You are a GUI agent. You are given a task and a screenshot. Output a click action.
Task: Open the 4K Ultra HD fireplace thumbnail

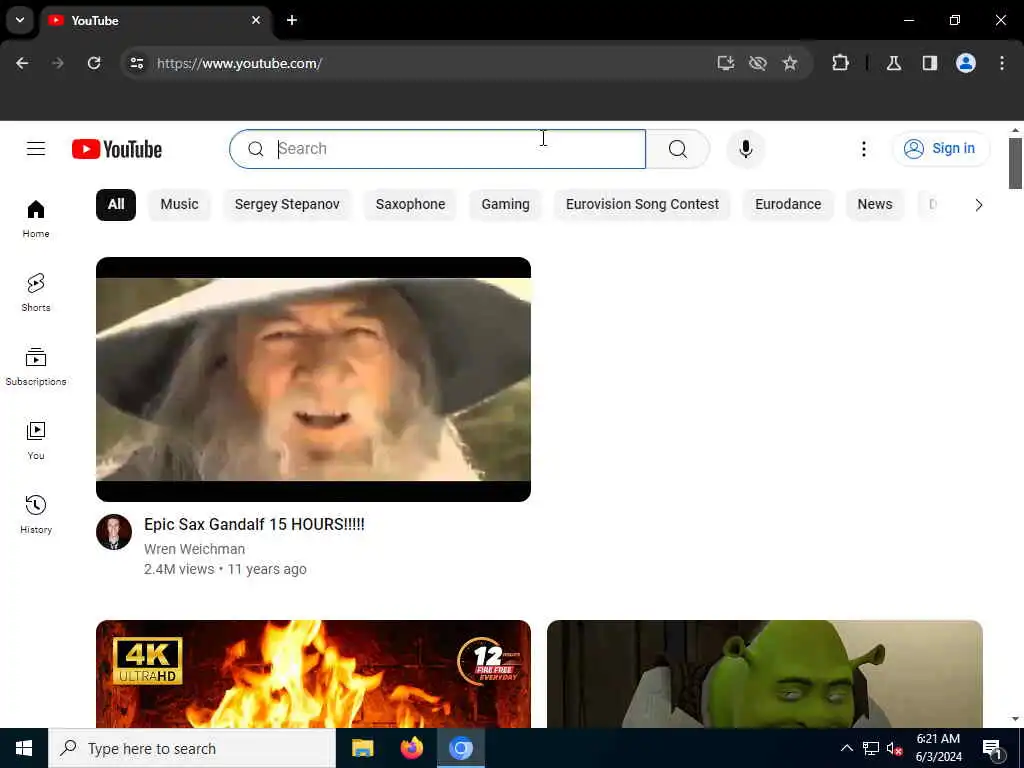point(313,674)
